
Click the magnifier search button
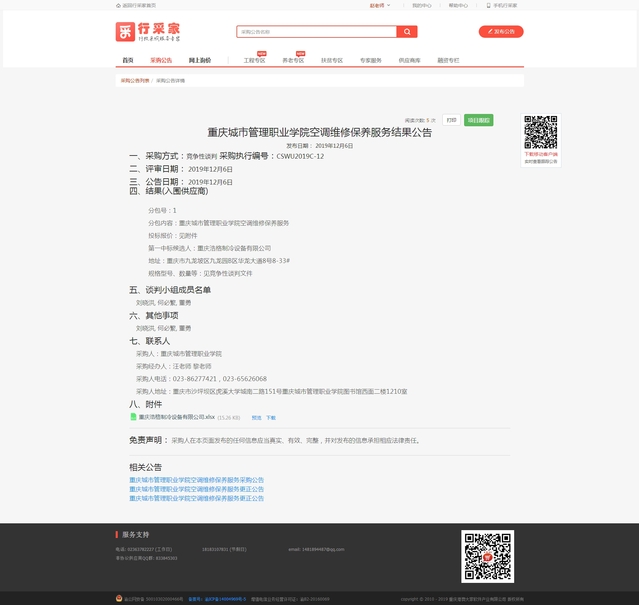407,32
